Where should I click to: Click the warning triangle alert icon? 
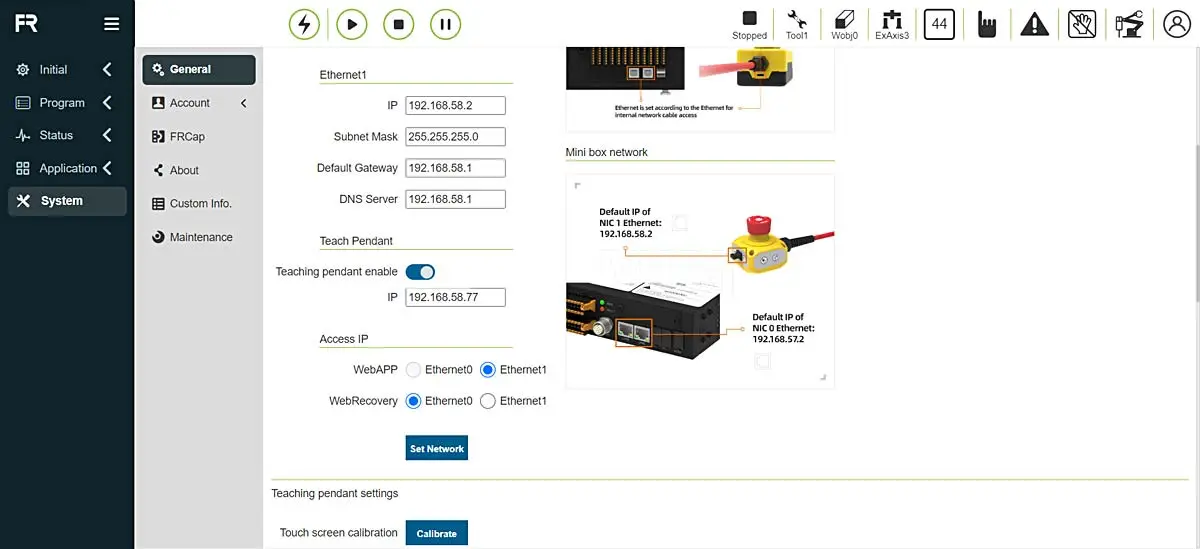tap(1034, 24)
